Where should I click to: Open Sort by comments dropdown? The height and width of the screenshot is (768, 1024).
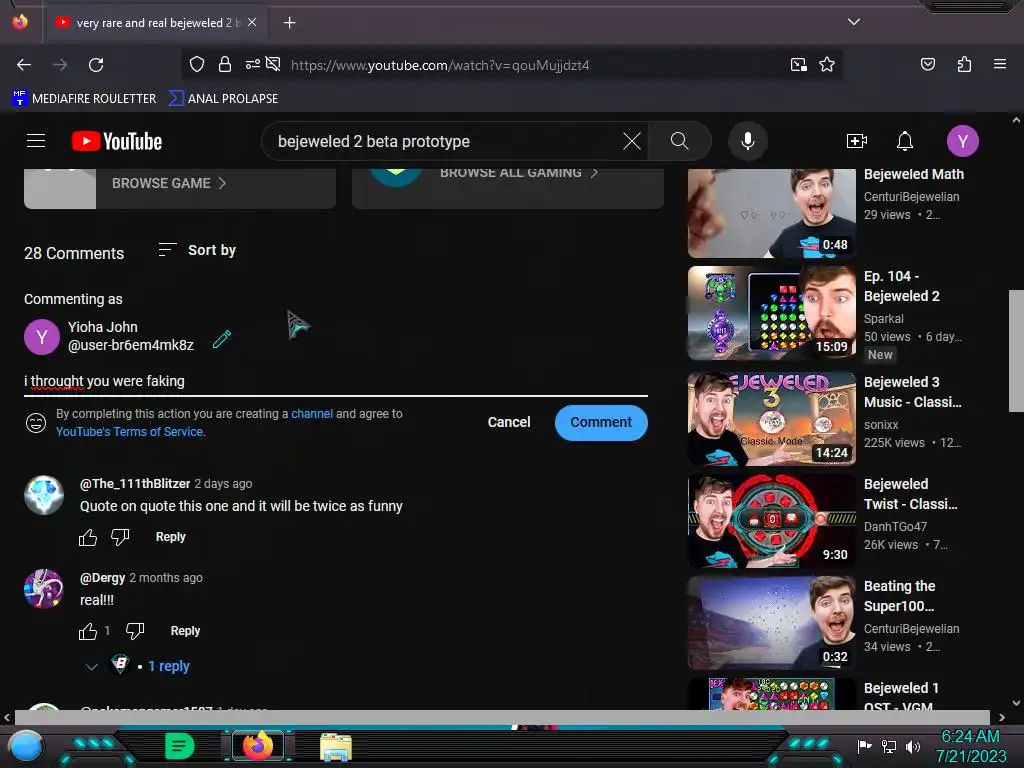click(197, 250)
